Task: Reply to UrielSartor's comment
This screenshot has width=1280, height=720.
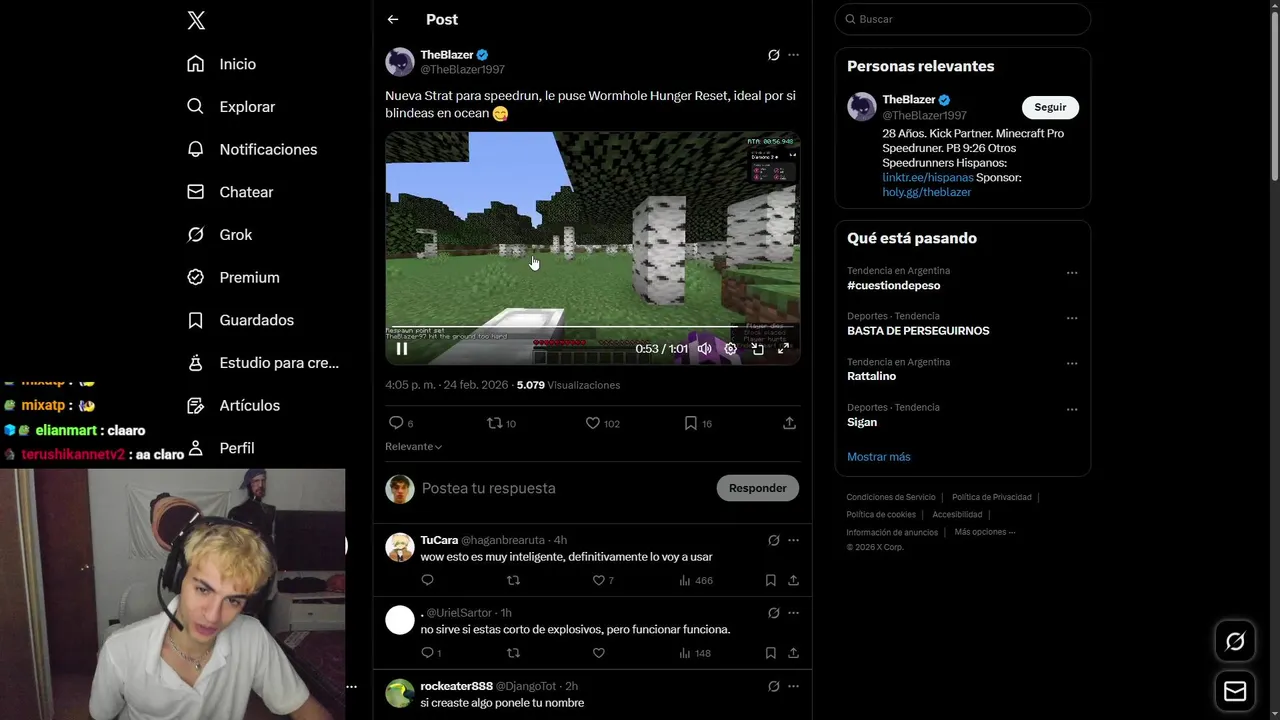Action: (x=430, y=653)
